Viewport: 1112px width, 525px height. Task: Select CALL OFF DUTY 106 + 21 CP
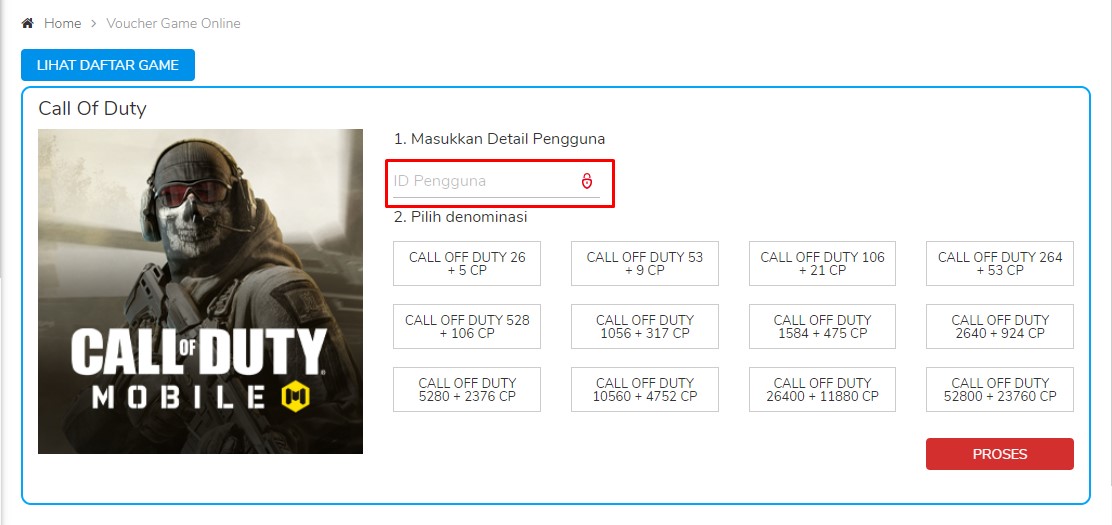[822, 263]
